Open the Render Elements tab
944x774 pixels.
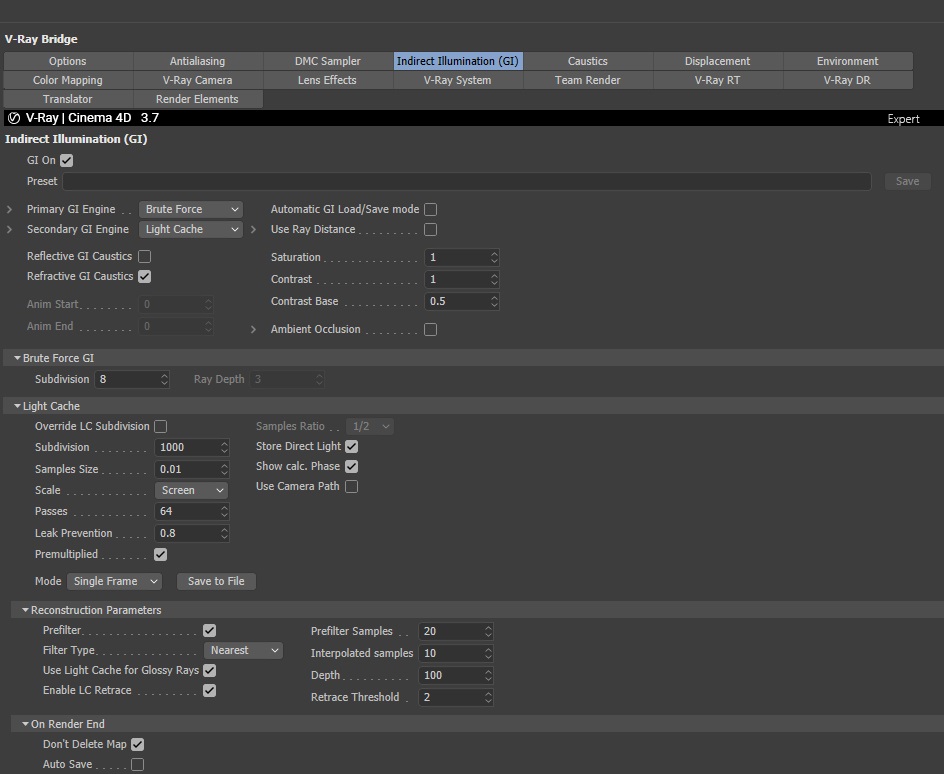197,99
